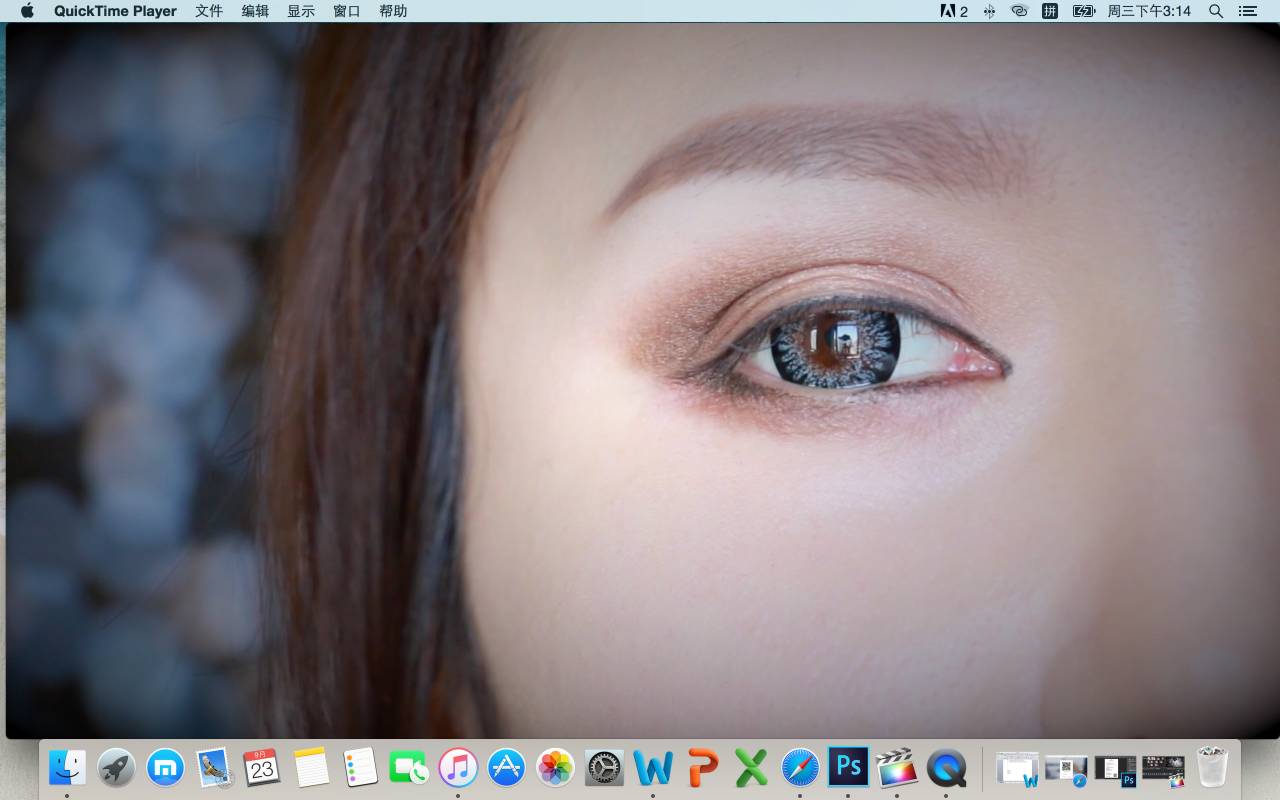The width and height of the screenshot is (1280, 800).
Task: Open WPS Writer blue W icon
Action: (x=653, y=768)
